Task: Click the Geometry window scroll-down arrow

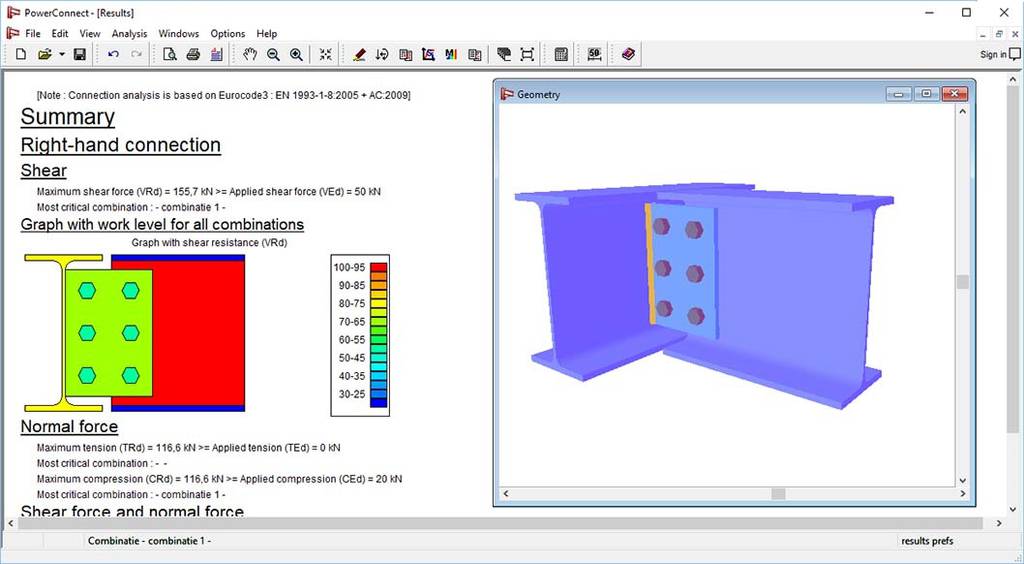Action: (x=962, y=480)
